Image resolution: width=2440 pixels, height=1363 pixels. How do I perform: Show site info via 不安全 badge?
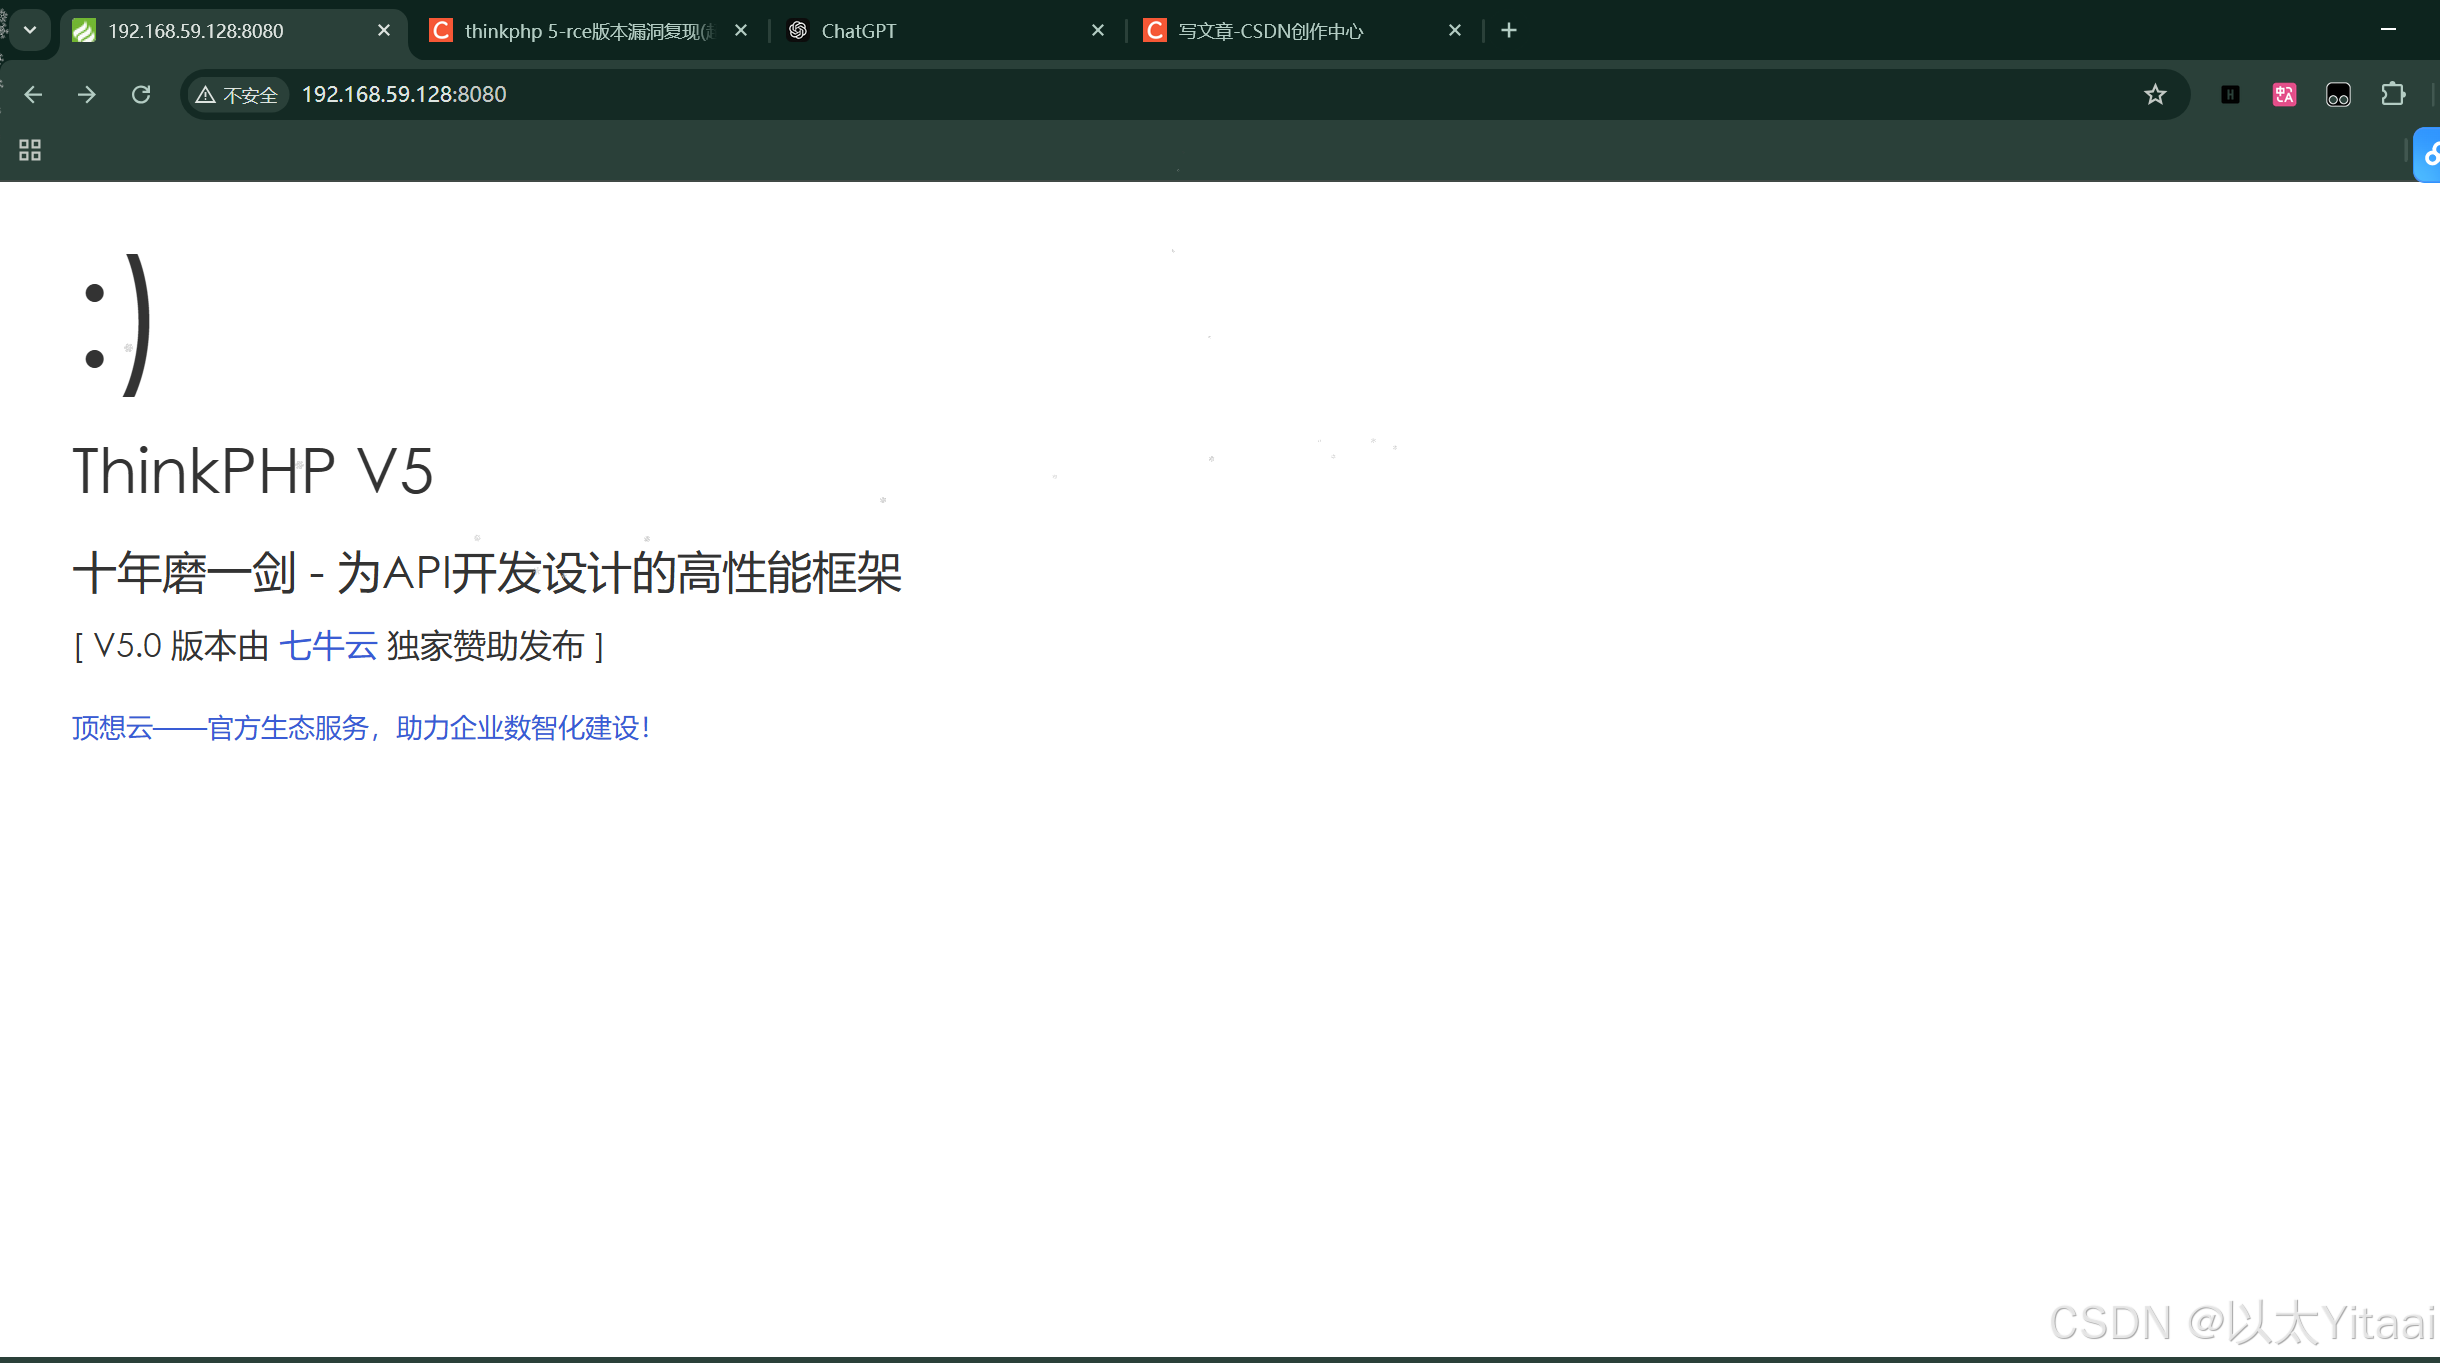(238, 94)
